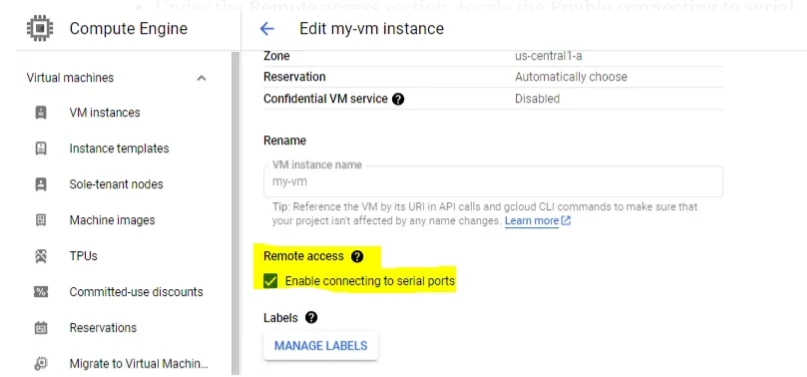The height and width of the screenshot is (377, 807).
Task: Open Migrate to Virtual Machines page
Action: pyautogui.click(x=139, y=364)
